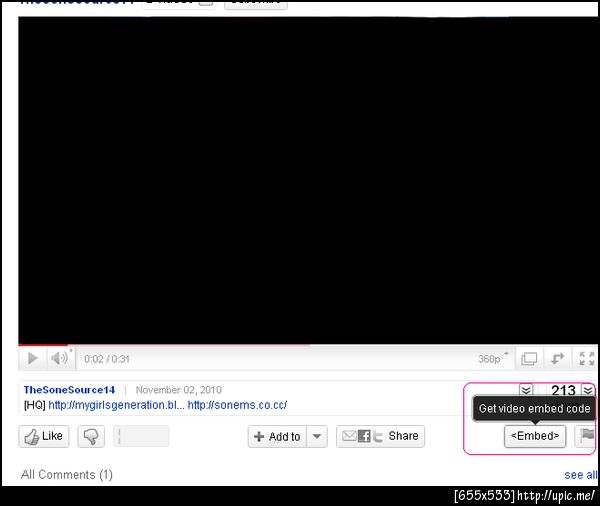The height and width of the screenshot is (506, 600).
Task: Click the black video frame
Action: [308, 180]
